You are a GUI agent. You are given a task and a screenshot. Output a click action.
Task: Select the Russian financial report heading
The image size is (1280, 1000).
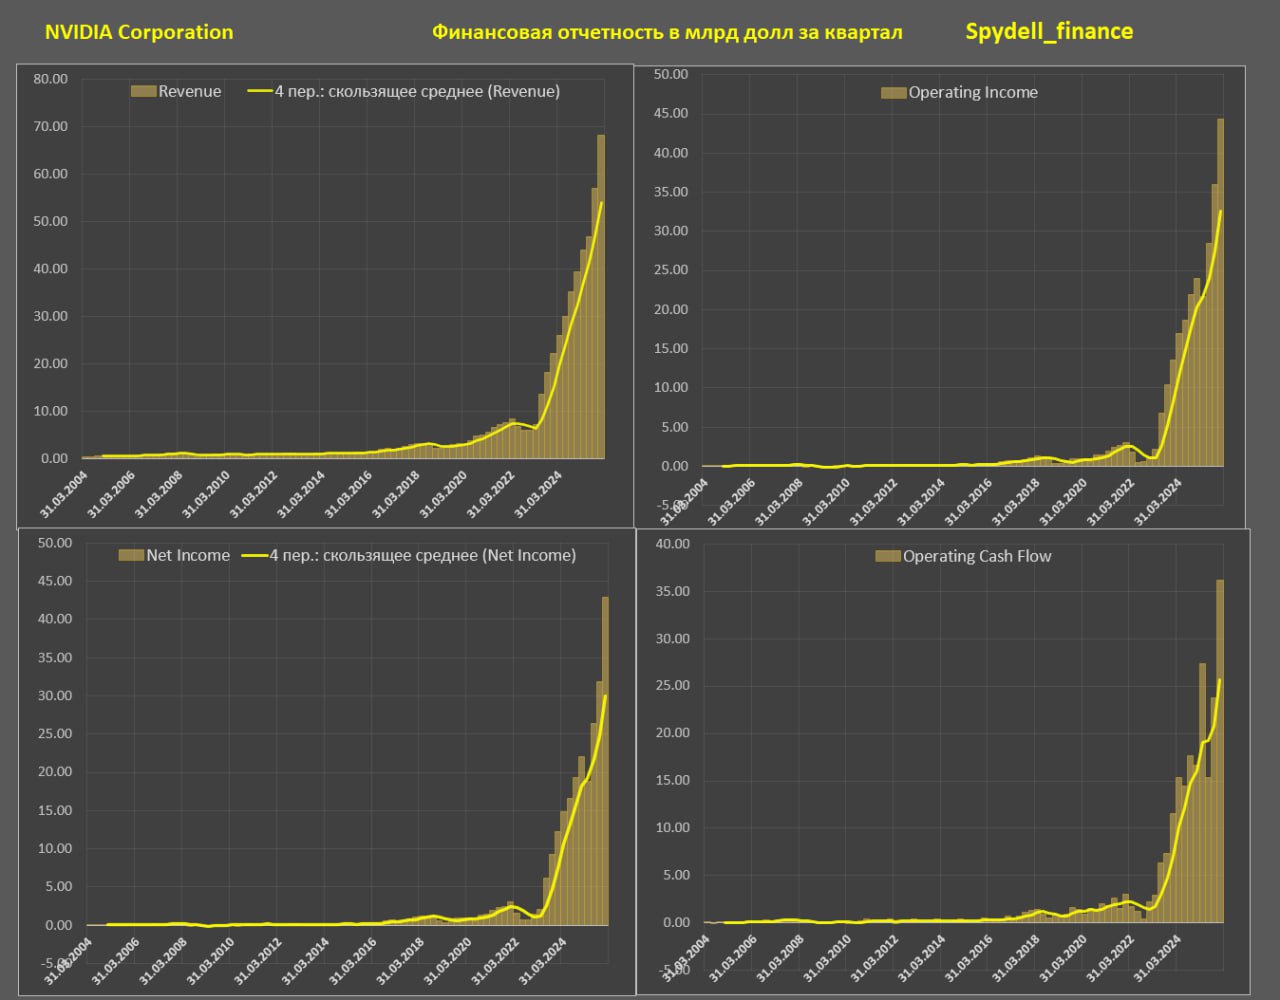(x=667, y=33)
